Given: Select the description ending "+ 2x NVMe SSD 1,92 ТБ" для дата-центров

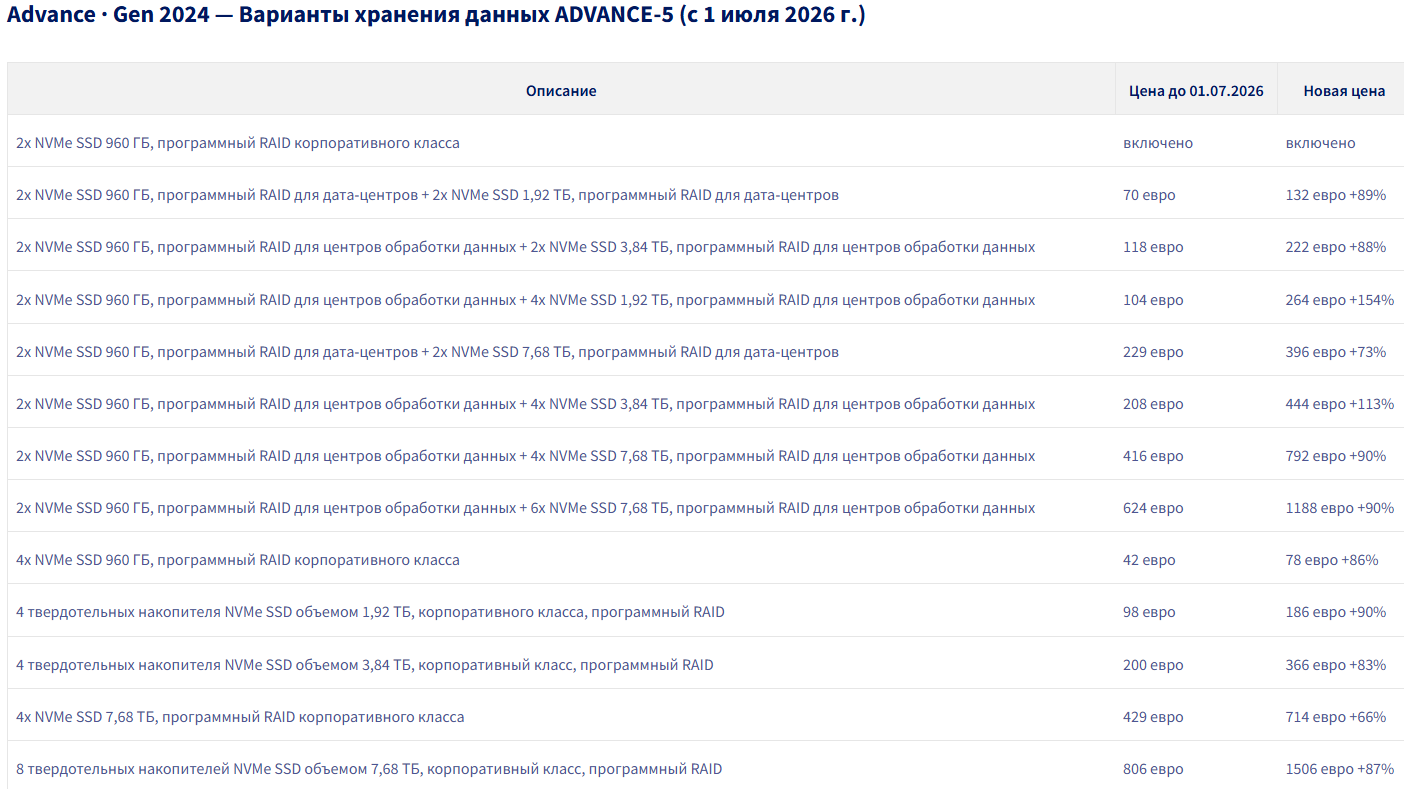Looking at the screenshot, I should (427, 195).
